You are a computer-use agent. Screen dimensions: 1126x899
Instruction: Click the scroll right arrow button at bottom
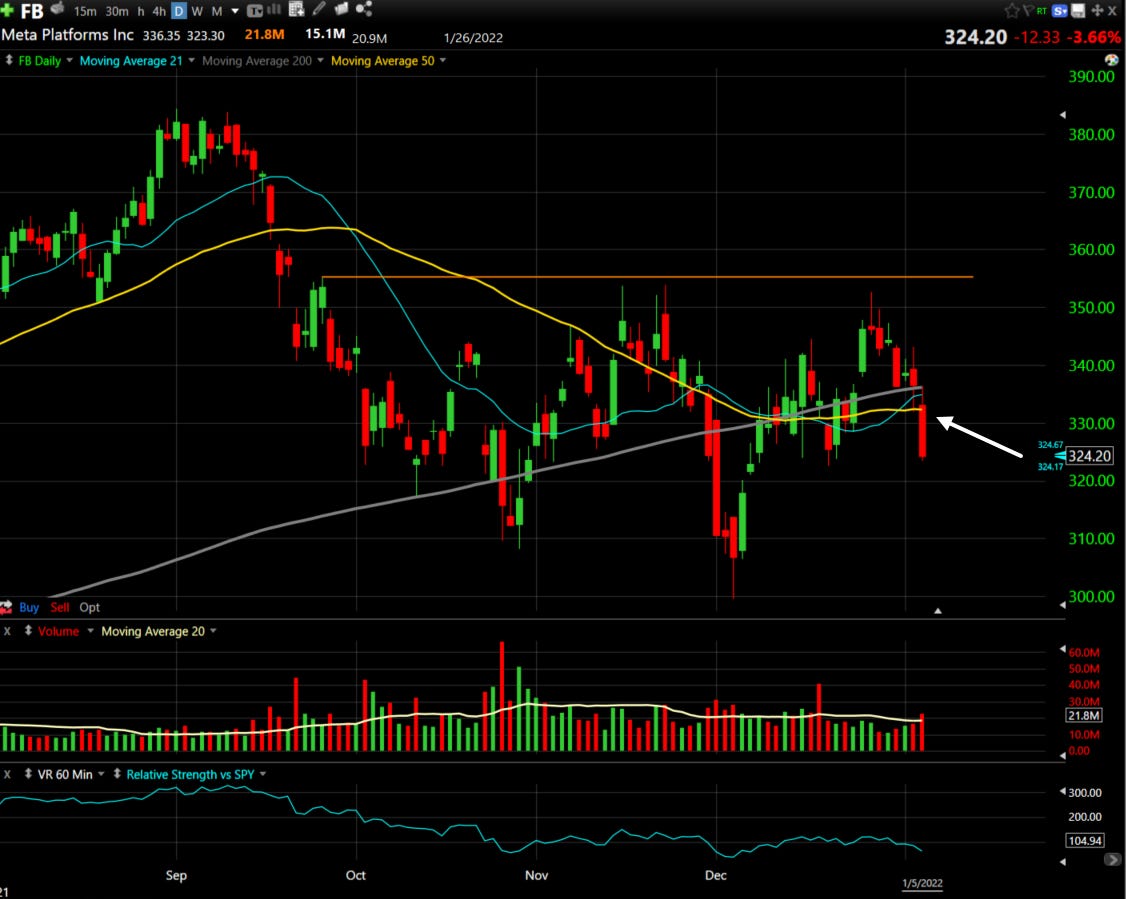point(1112,860)
